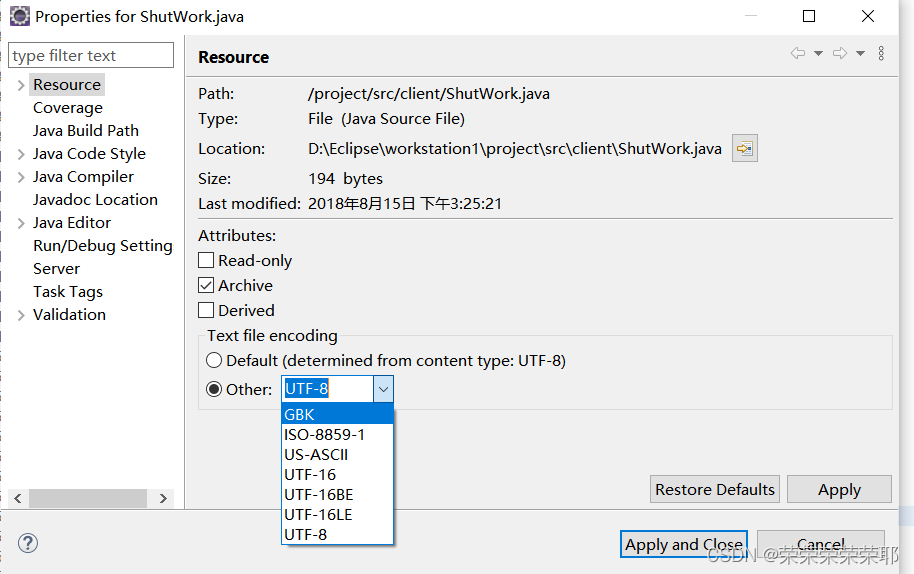Click the Eclipse icon in the title bar
Viewport: 914px width, 574px height.
click(x=19, y=16)
